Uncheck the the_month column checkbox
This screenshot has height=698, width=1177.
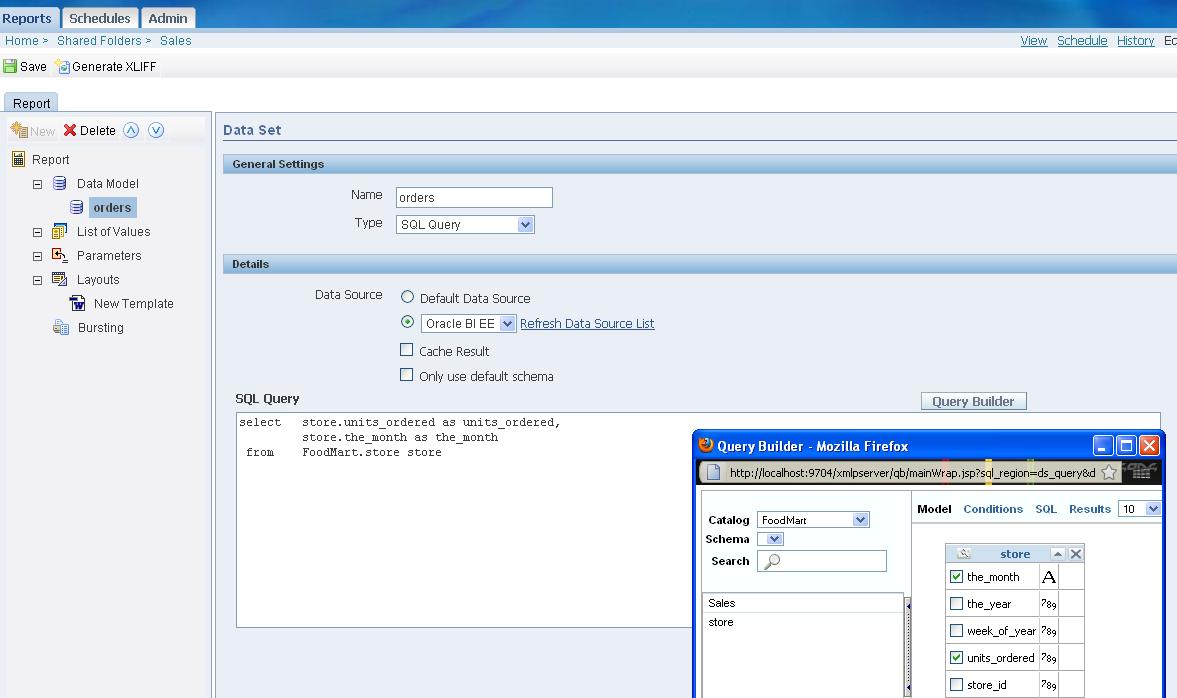pyautogui.click(x=956, y=576)
